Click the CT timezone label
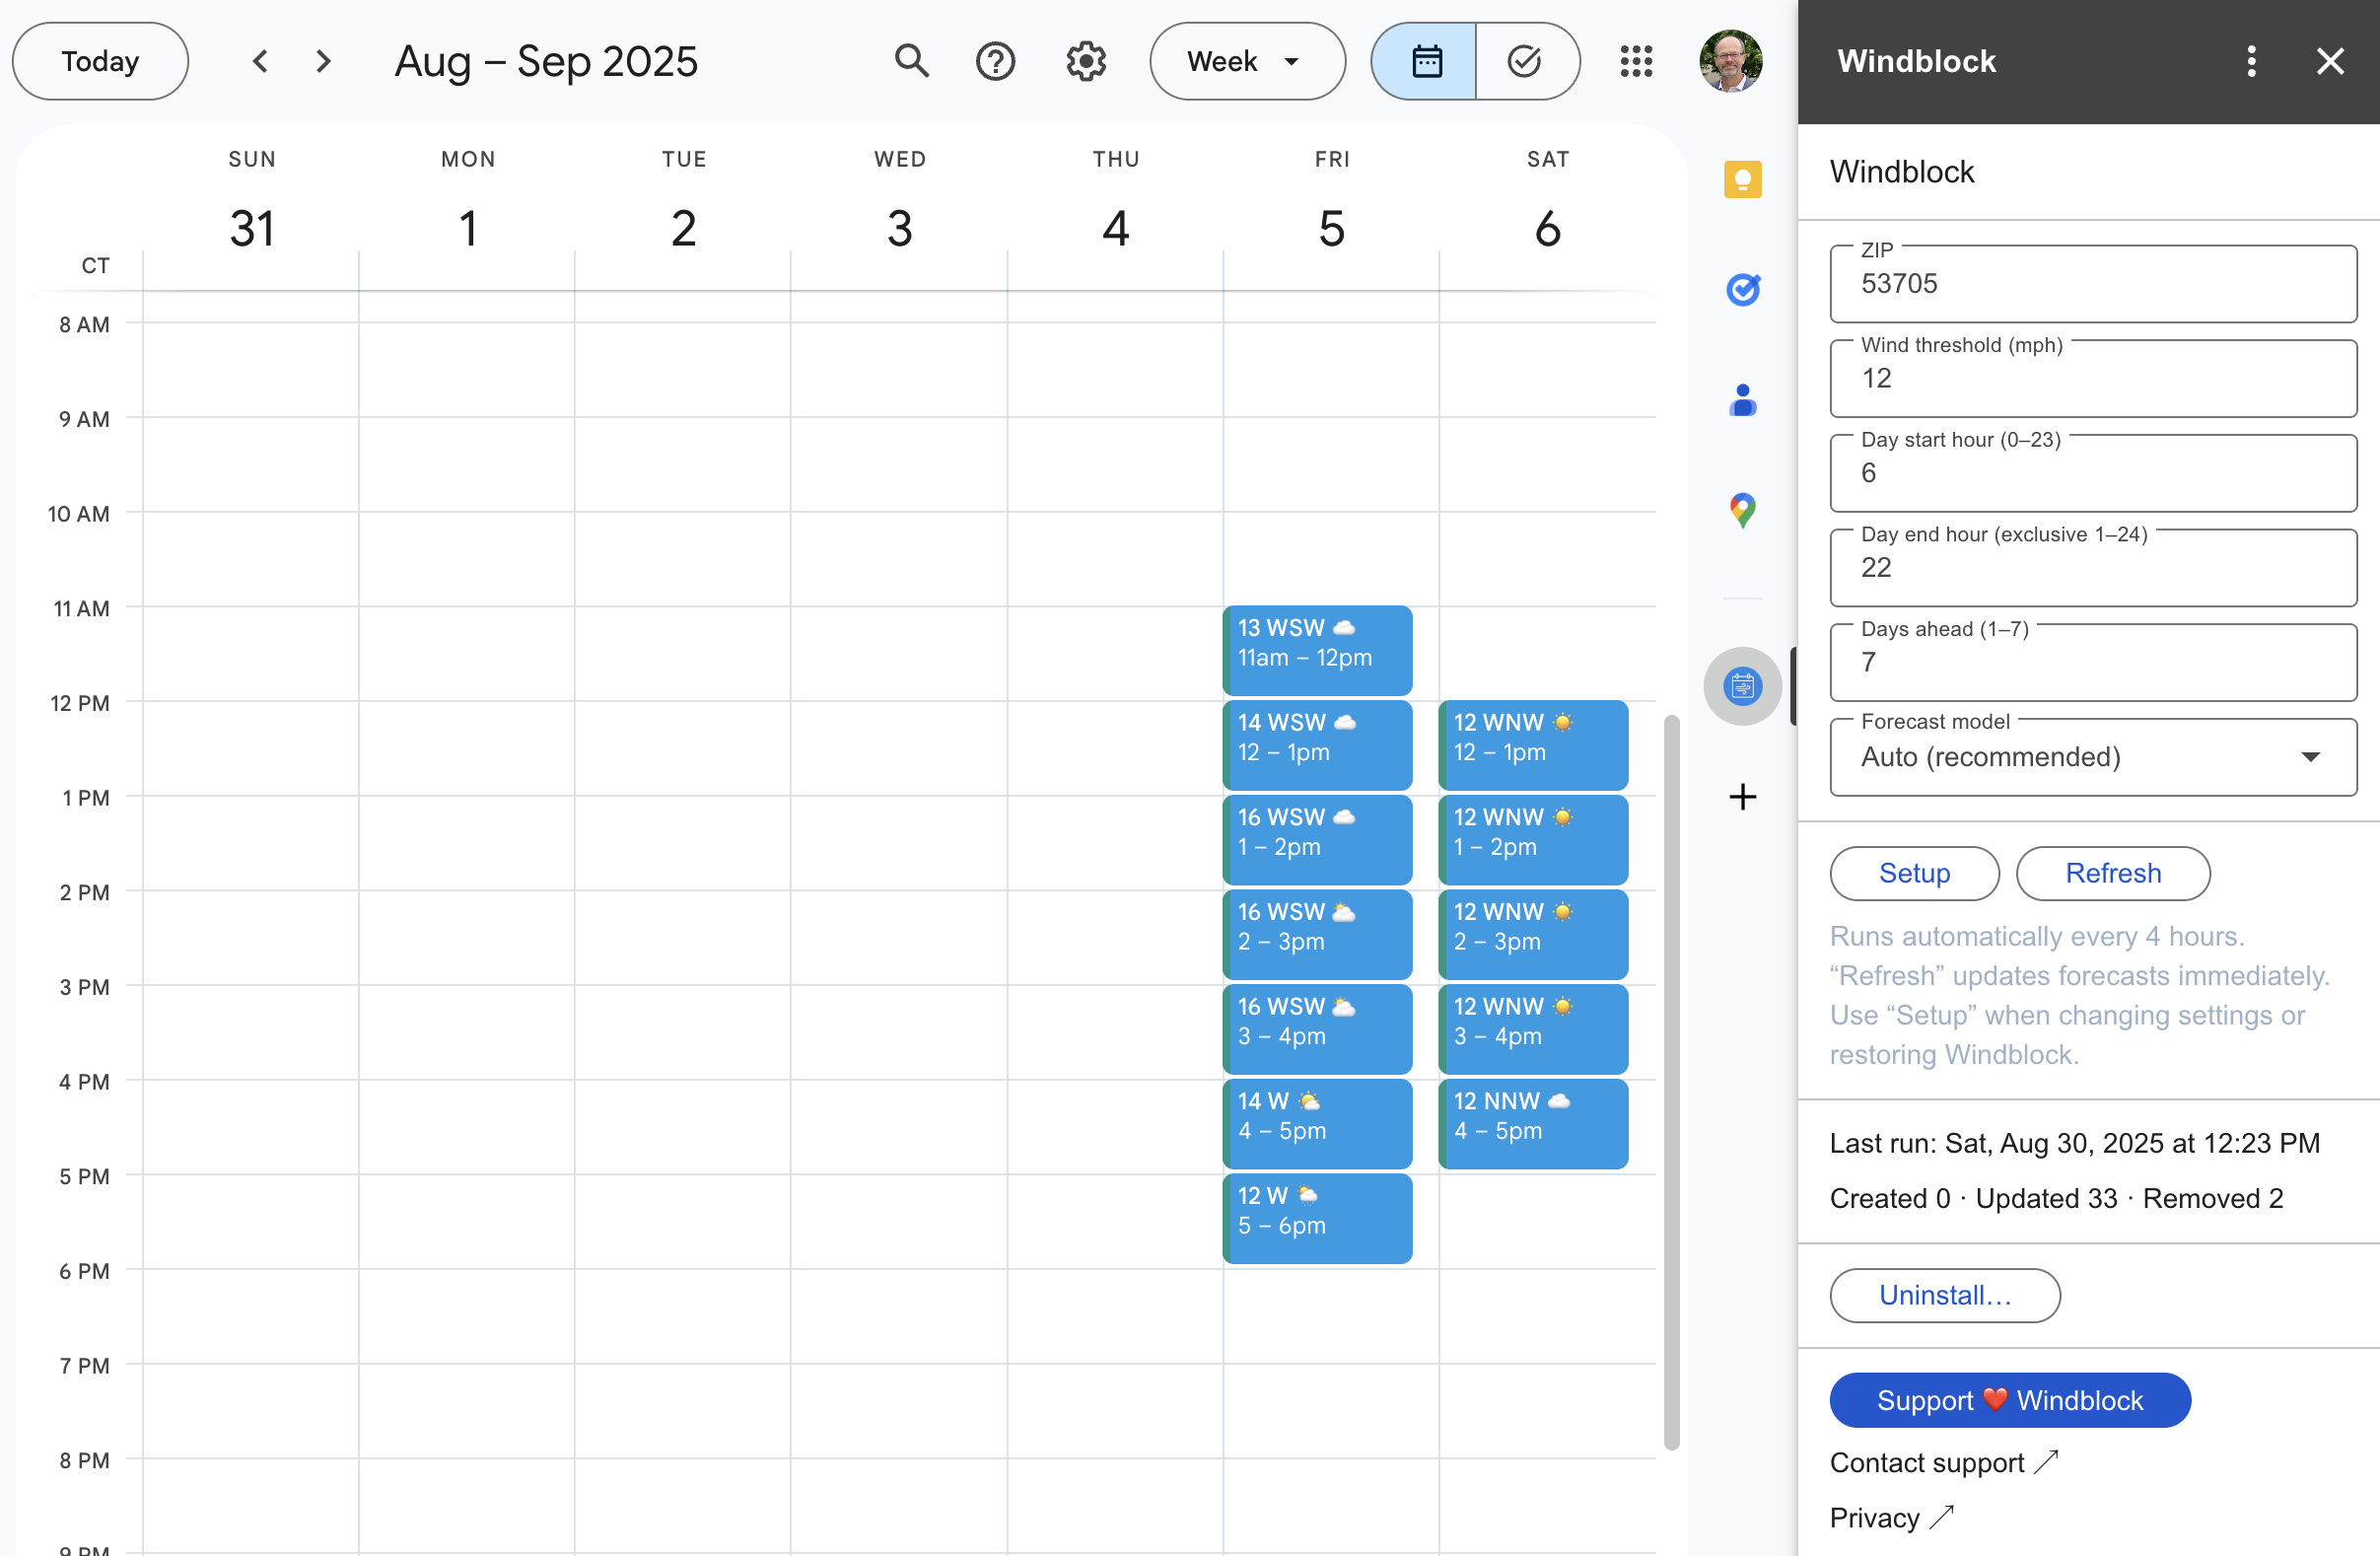2380x1556 pixels. coord(95,266)
